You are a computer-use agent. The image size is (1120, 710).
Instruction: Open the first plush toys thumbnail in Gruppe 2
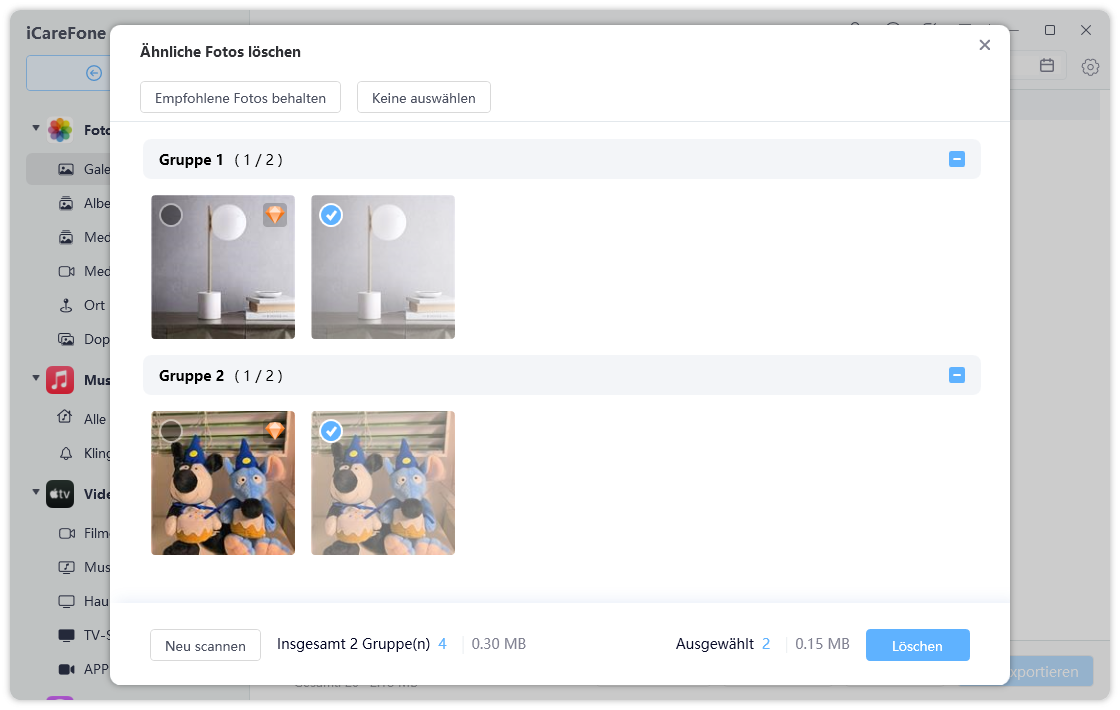(223, 483)
